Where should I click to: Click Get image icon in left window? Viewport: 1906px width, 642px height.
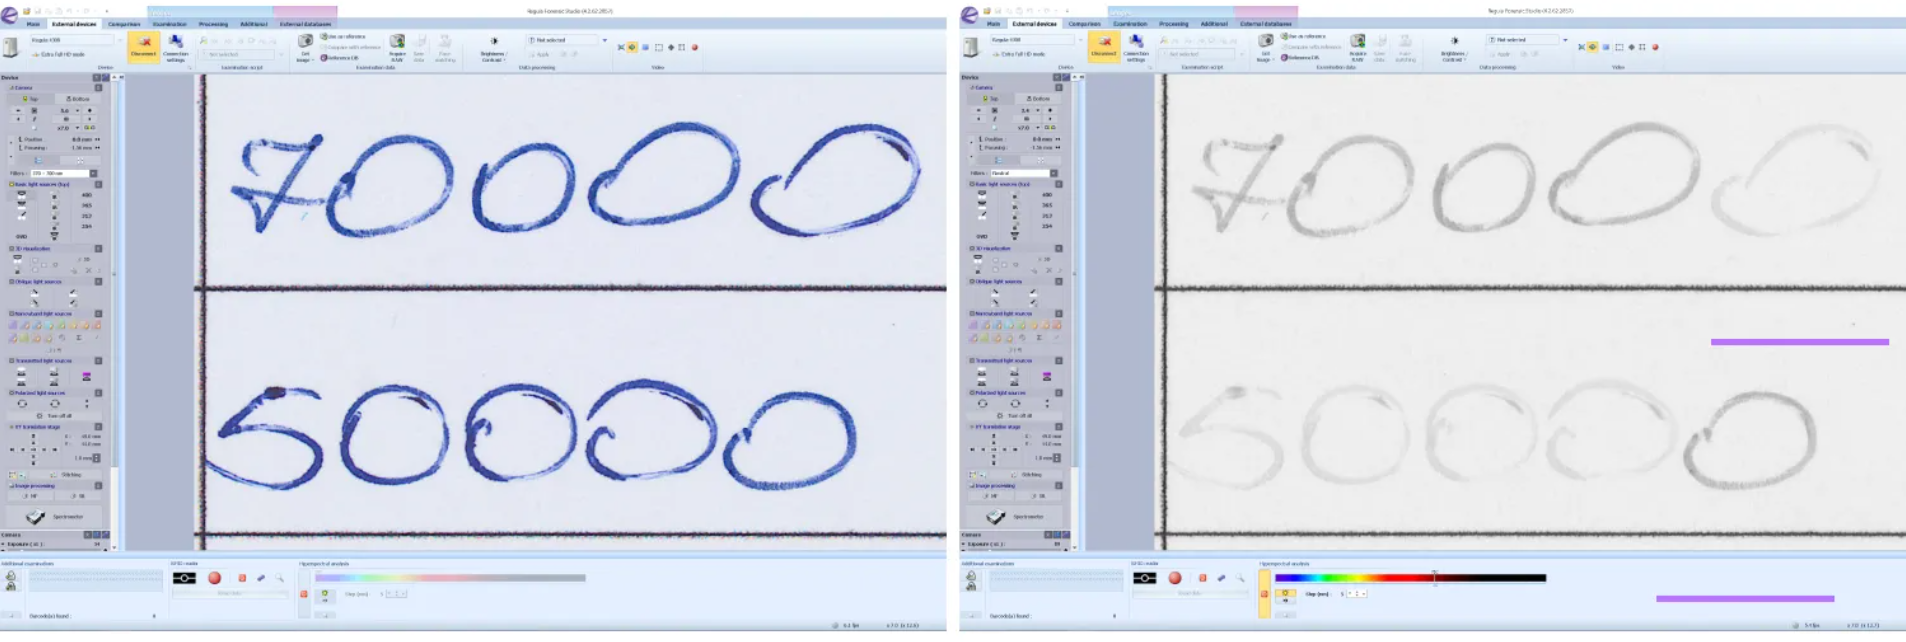click(305, 46)
